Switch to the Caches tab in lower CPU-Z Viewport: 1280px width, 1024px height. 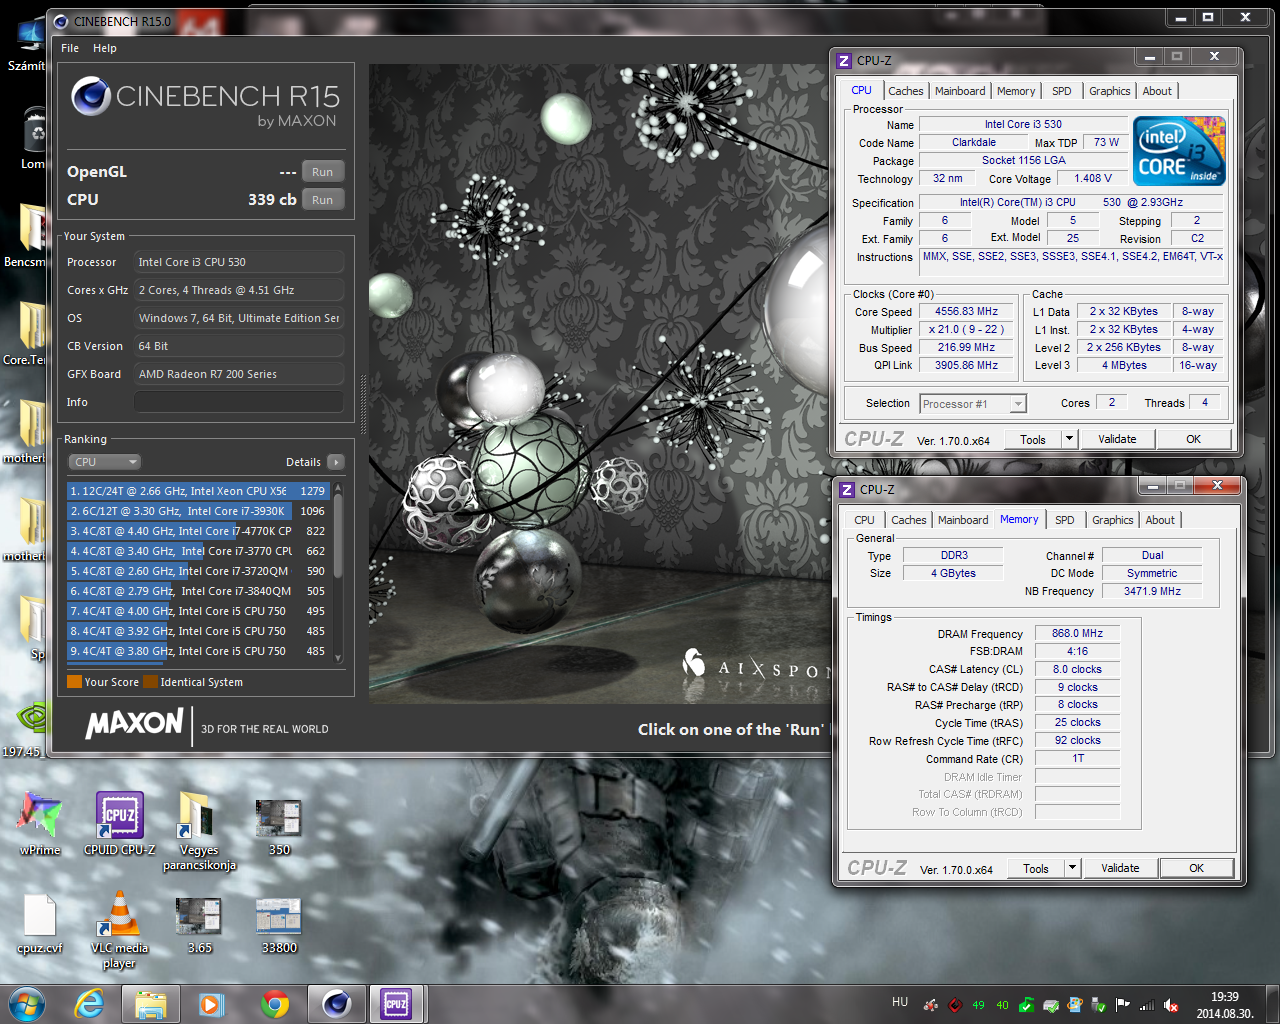[909, 520]
